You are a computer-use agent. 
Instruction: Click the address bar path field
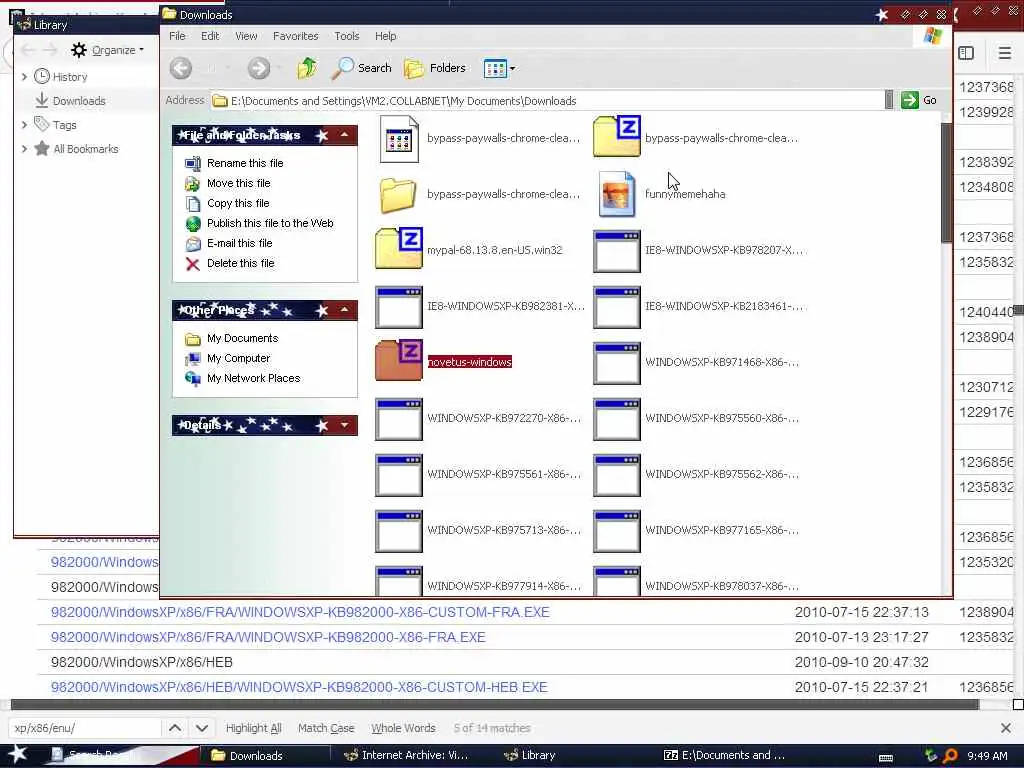tap(547, 101)
